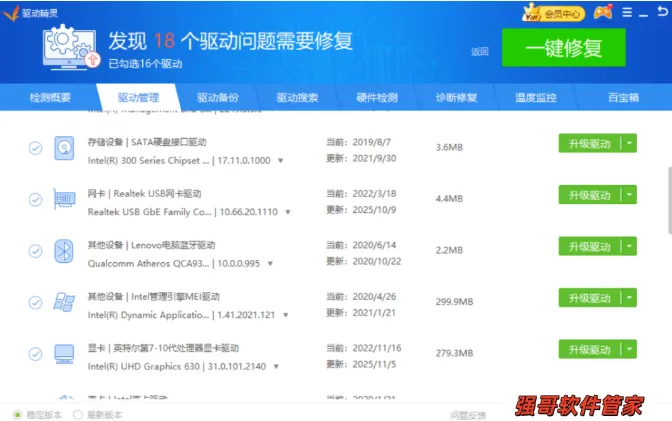This screenshot has height=421, width=672.
Task: Uncheck the 英特尔显卡驱动 row
Action: pyautogui.click(x=36, y=354)
